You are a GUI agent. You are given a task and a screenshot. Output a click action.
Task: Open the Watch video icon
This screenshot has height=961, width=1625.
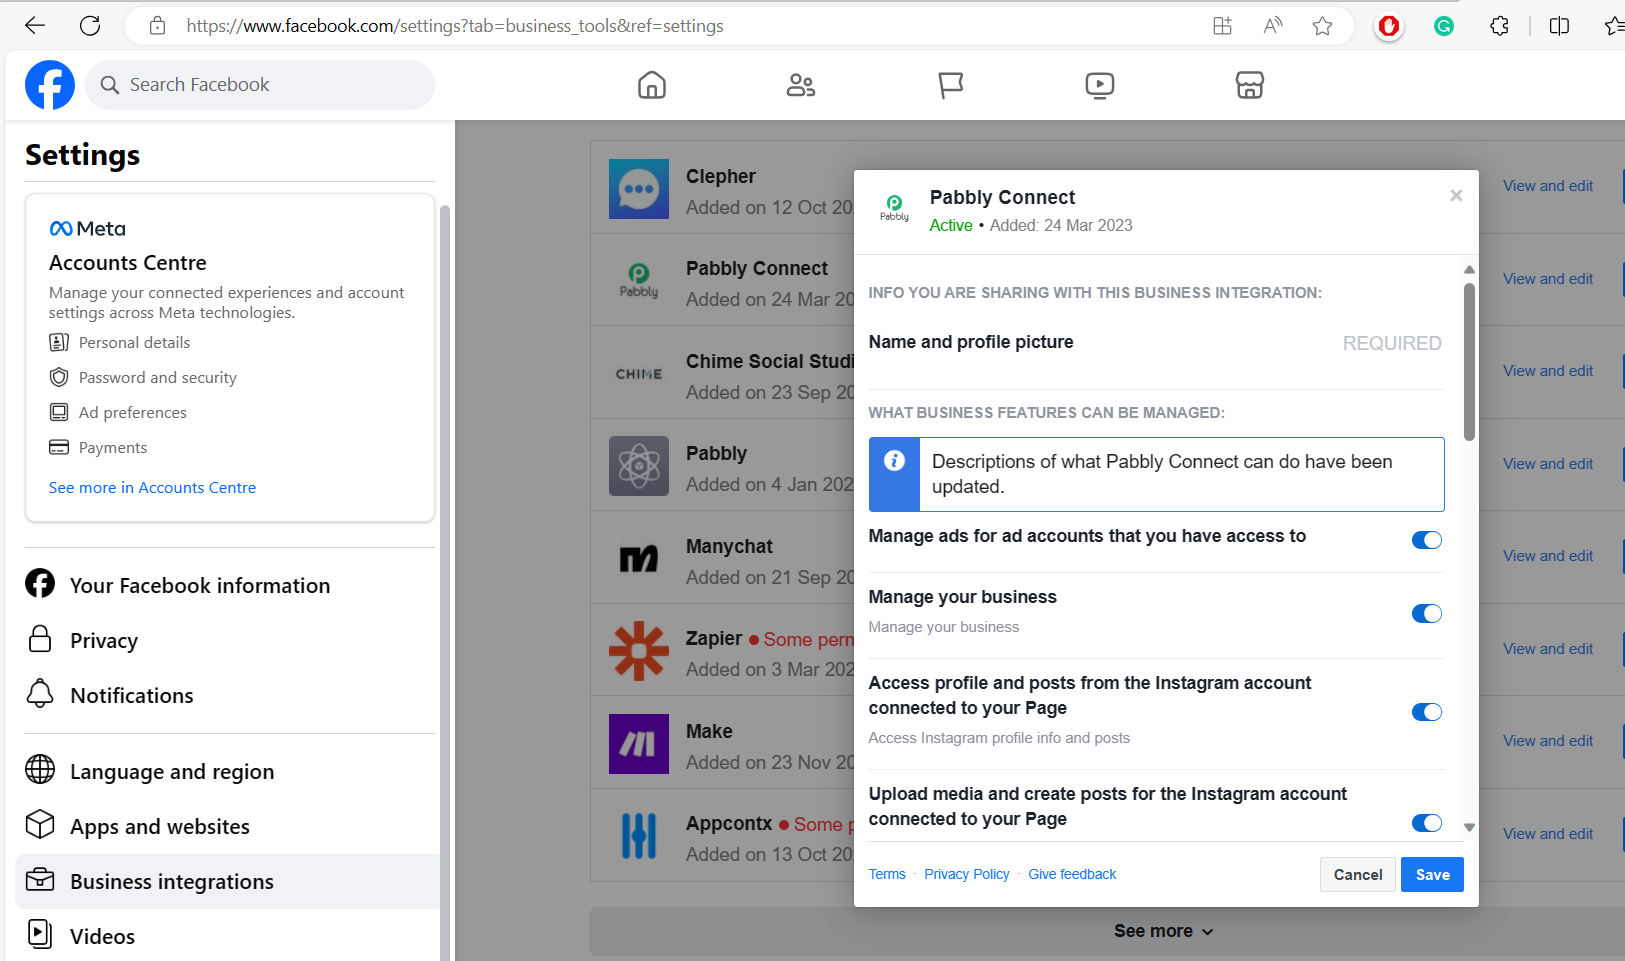click(1100, 85)
